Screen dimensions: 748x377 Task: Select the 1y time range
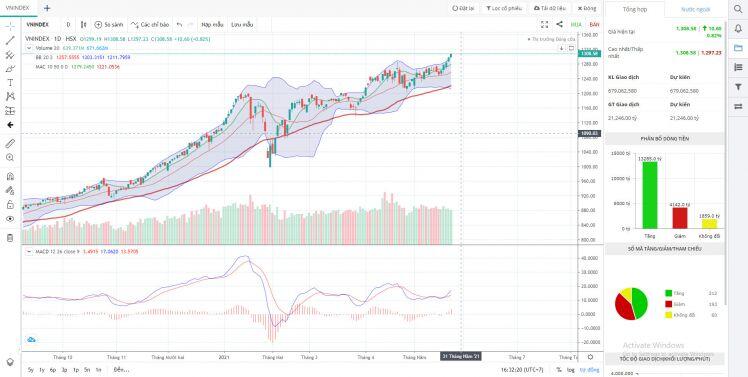click(42, 370)
